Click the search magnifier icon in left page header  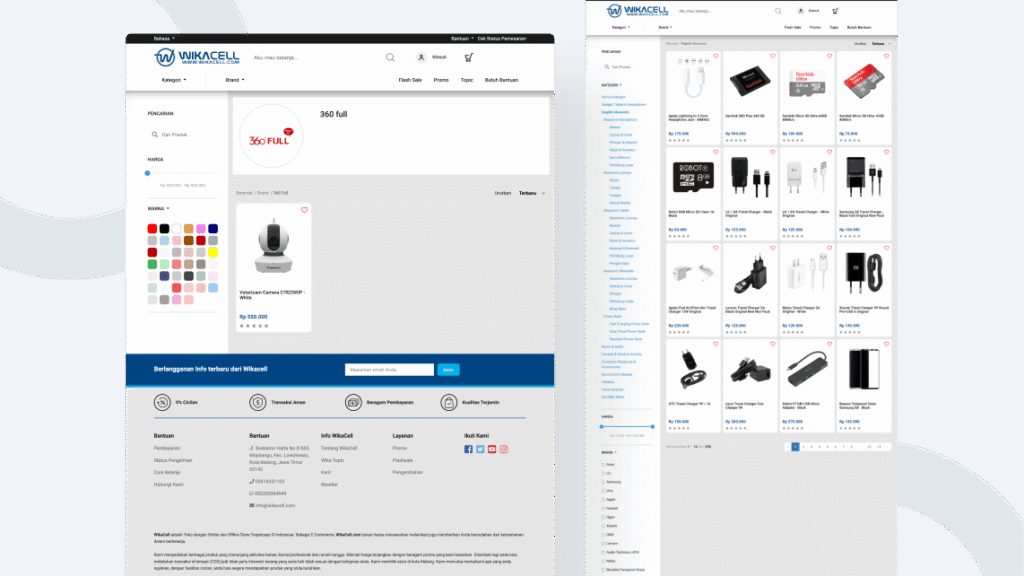coord(390,57)
